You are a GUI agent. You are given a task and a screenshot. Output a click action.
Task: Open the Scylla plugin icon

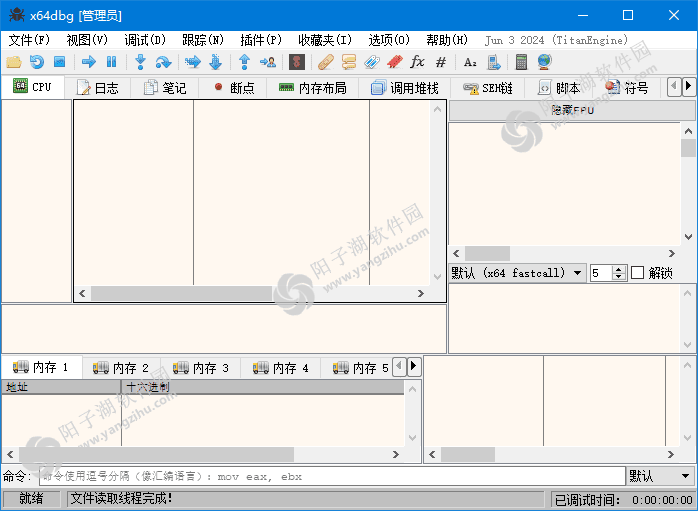(x=296, y=62)
